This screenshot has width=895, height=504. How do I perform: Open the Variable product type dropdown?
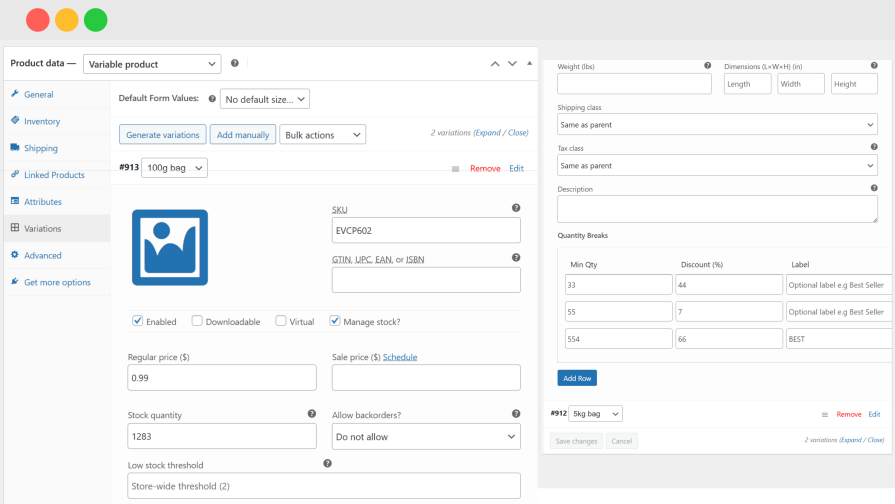tap(152, 64)
